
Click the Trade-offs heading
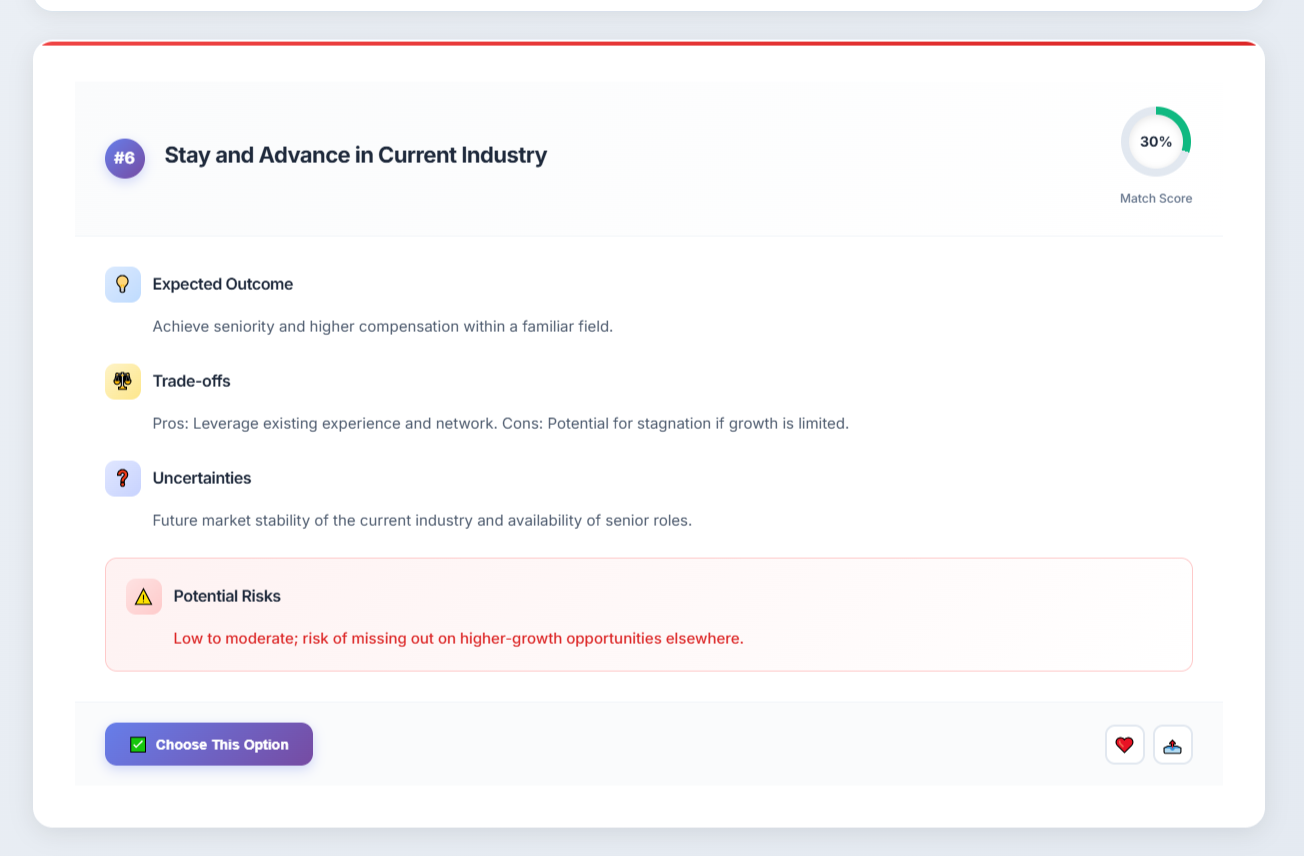(x=192, y=381)
